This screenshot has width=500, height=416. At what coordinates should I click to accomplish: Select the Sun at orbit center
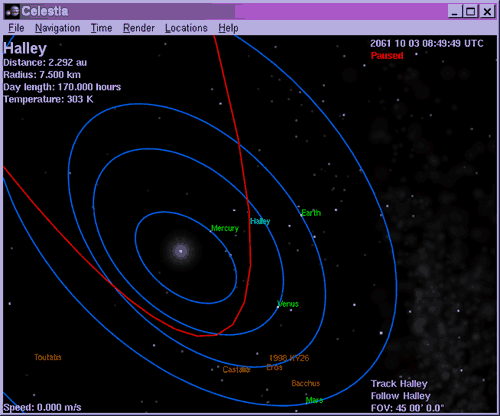click(x=181, y=251)
